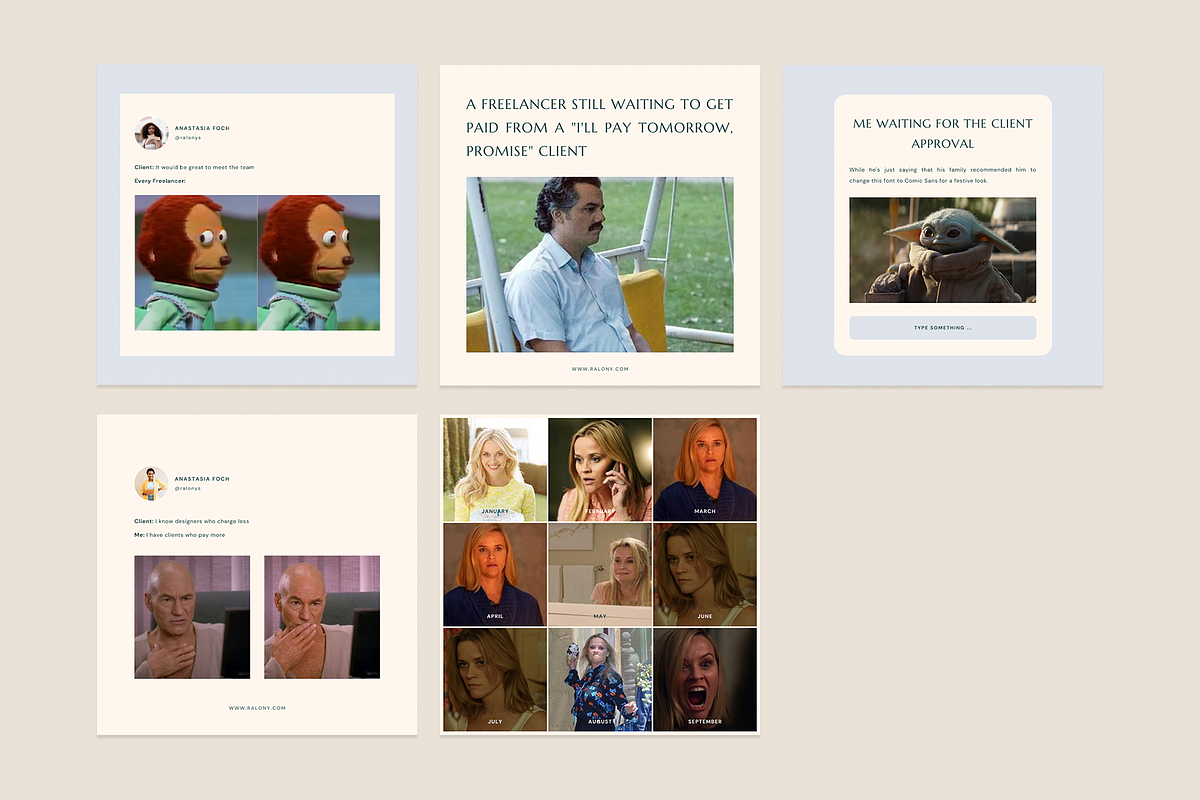Image resolution: width=1200 pixels, height=800 pixels.
Task: Click the '@ralonys' handle in the 'charge less' card
Action: click(187, 488)
